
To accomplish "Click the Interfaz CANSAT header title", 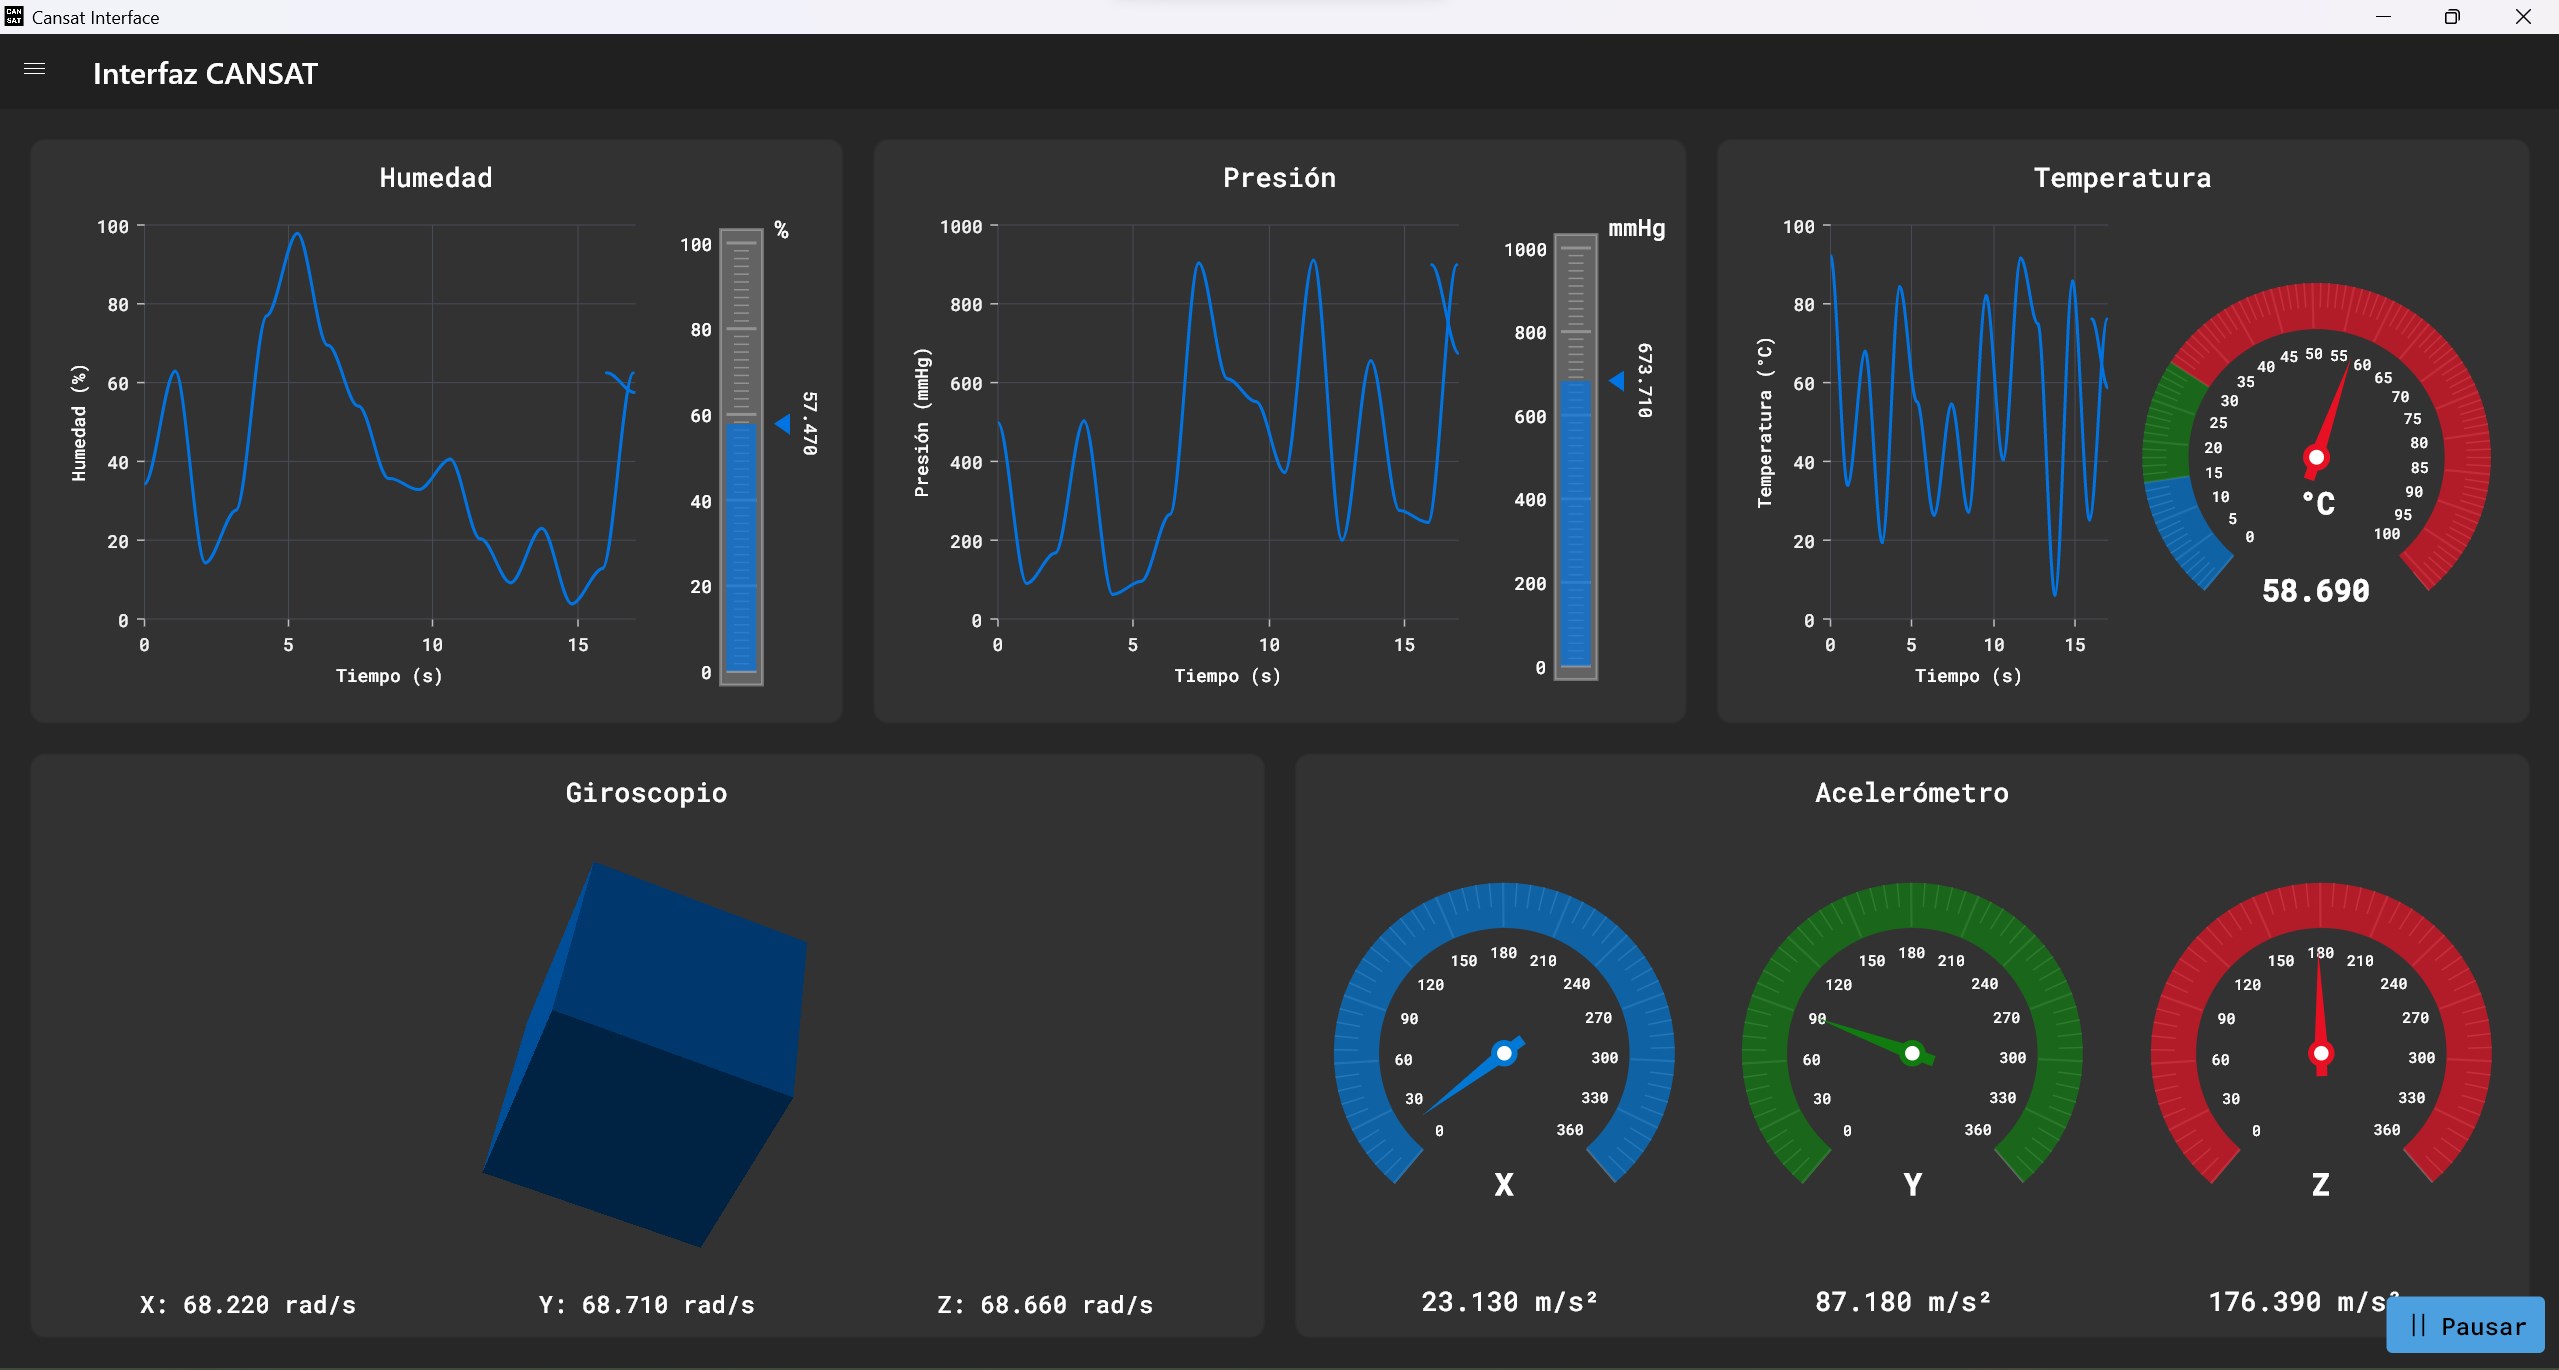I will (205, 74).
